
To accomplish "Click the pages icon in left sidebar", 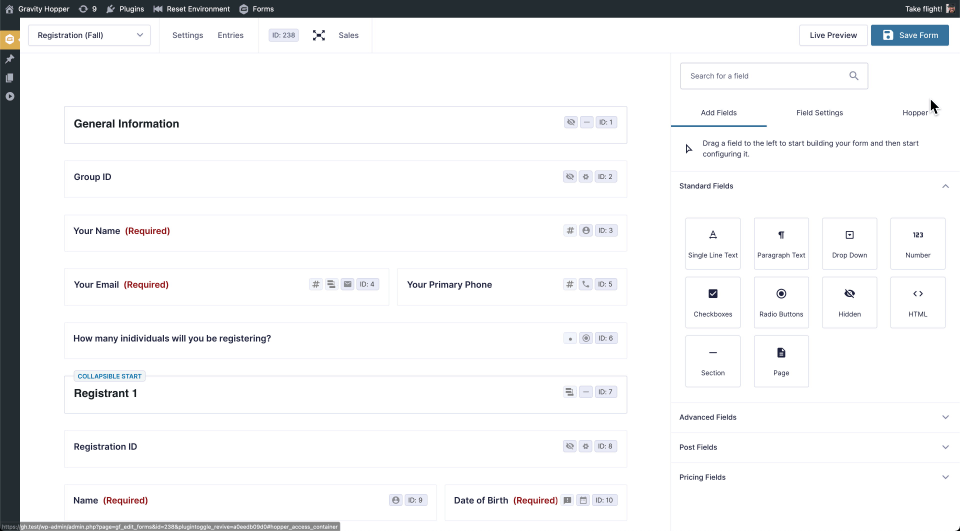I will point(9,78).
